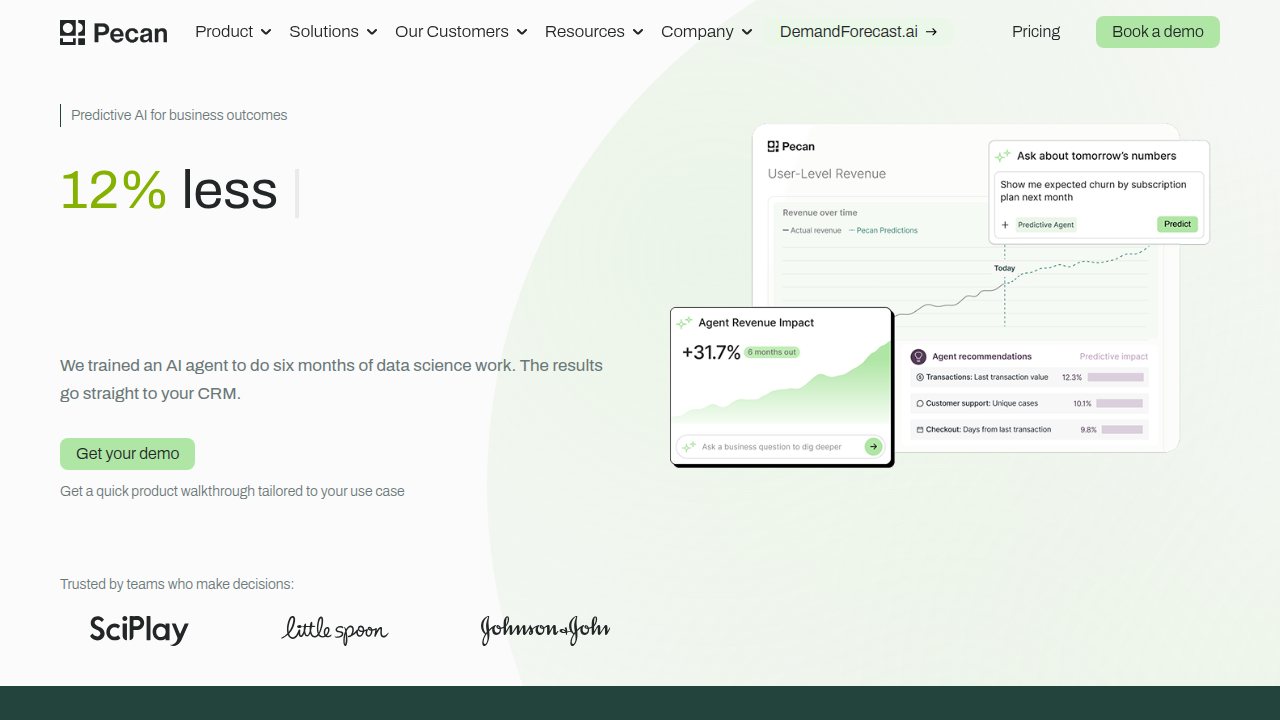The width and height of the screenshot is (1280, 720).
Task: Select the Predictive Agent chip
Action: [x=1046, y=225]
